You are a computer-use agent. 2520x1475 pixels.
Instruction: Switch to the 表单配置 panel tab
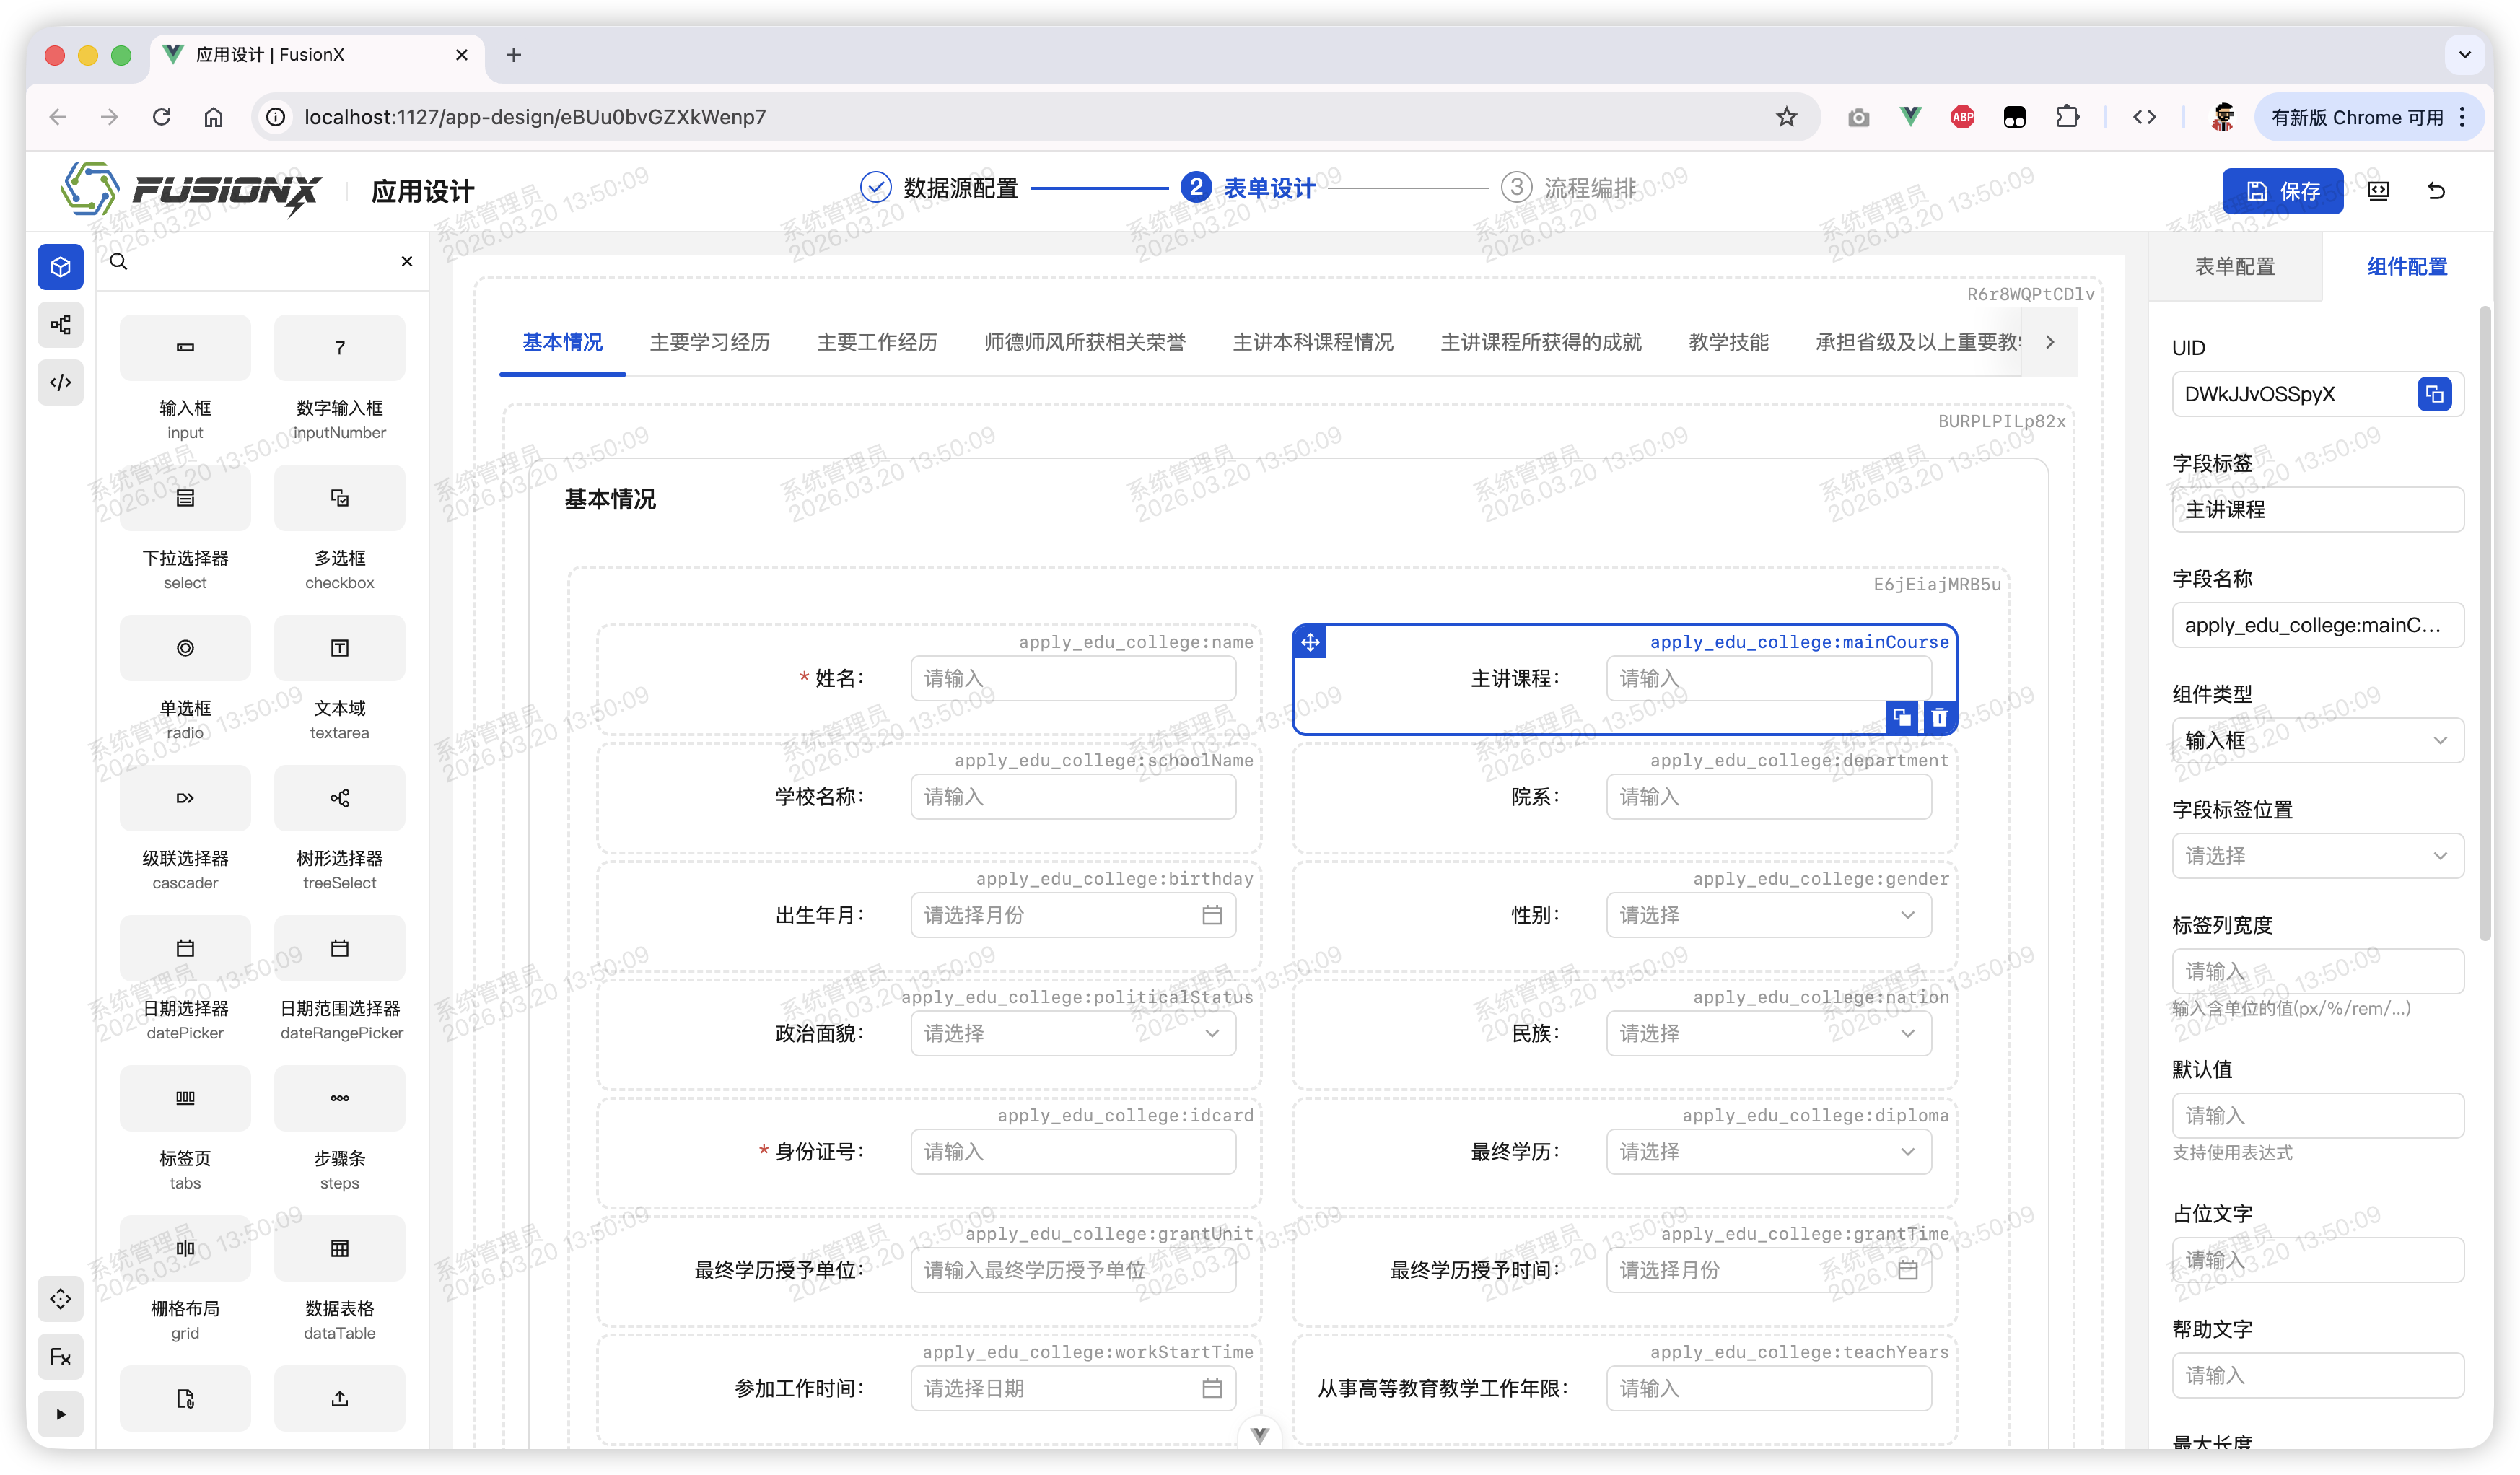pos(2235,266)
